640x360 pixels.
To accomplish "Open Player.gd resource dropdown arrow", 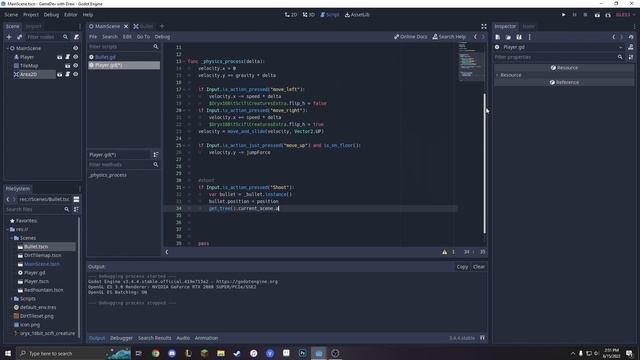I will 620,47.
